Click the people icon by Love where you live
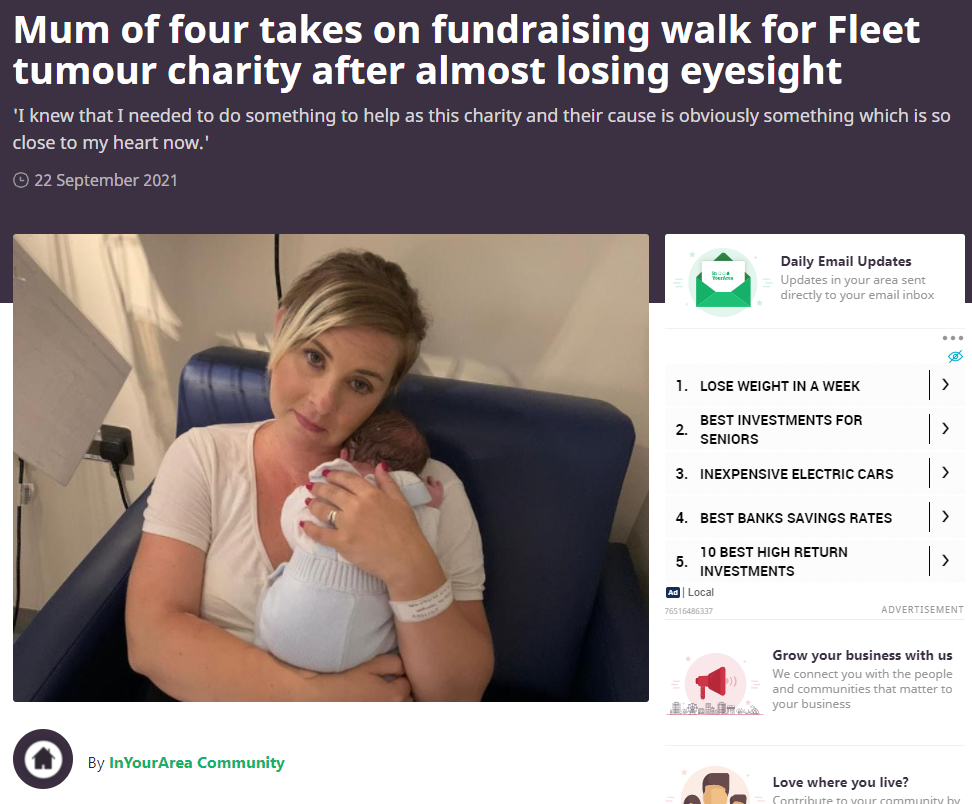 (x=715, y=785)
